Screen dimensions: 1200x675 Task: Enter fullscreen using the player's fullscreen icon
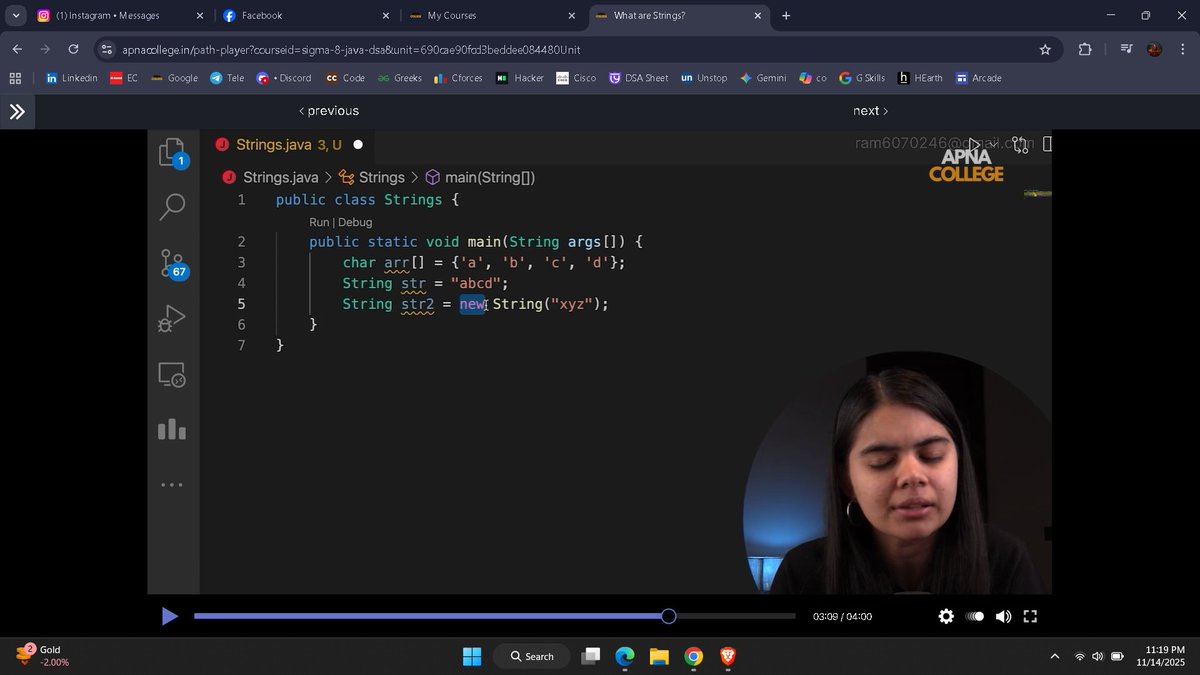point(1030,616)
